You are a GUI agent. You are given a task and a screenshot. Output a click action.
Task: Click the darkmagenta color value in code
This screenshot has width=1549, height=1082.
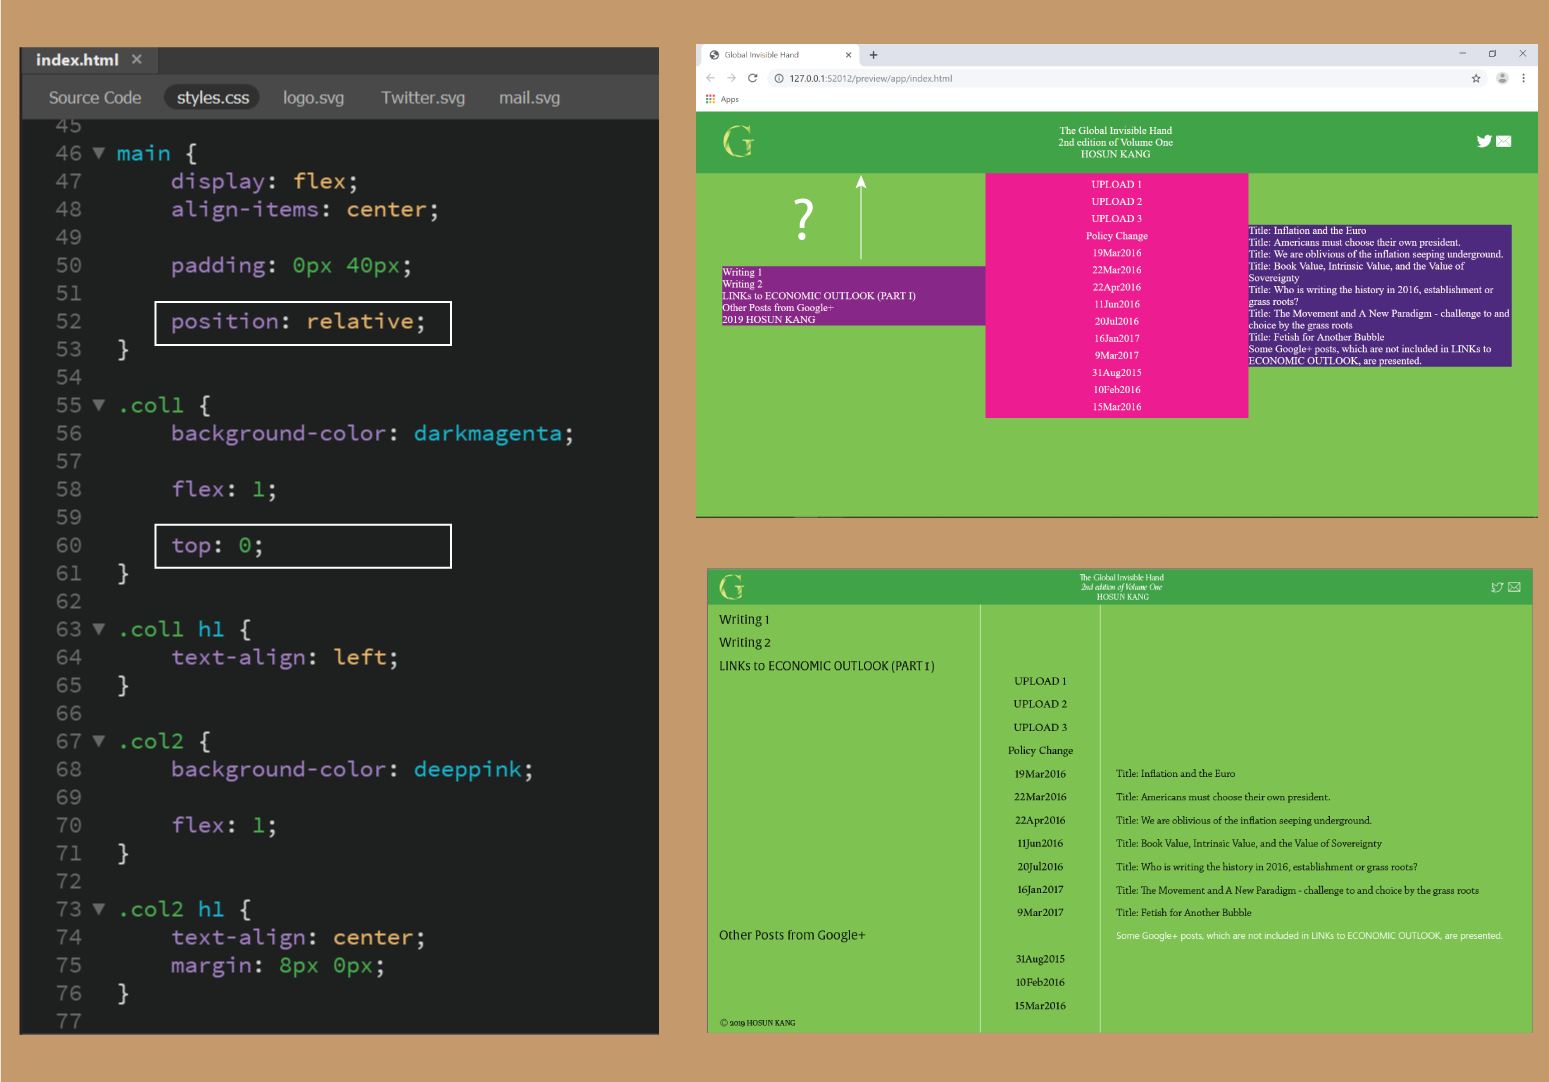tap(487, 434)
